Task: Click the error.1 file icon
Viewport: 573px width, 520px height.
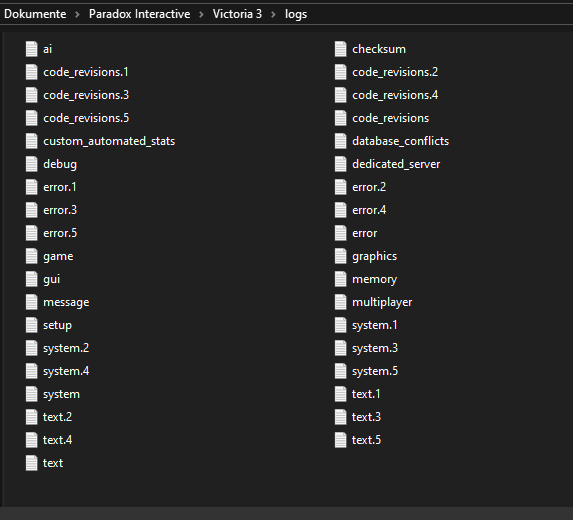Action: point(31,187)
